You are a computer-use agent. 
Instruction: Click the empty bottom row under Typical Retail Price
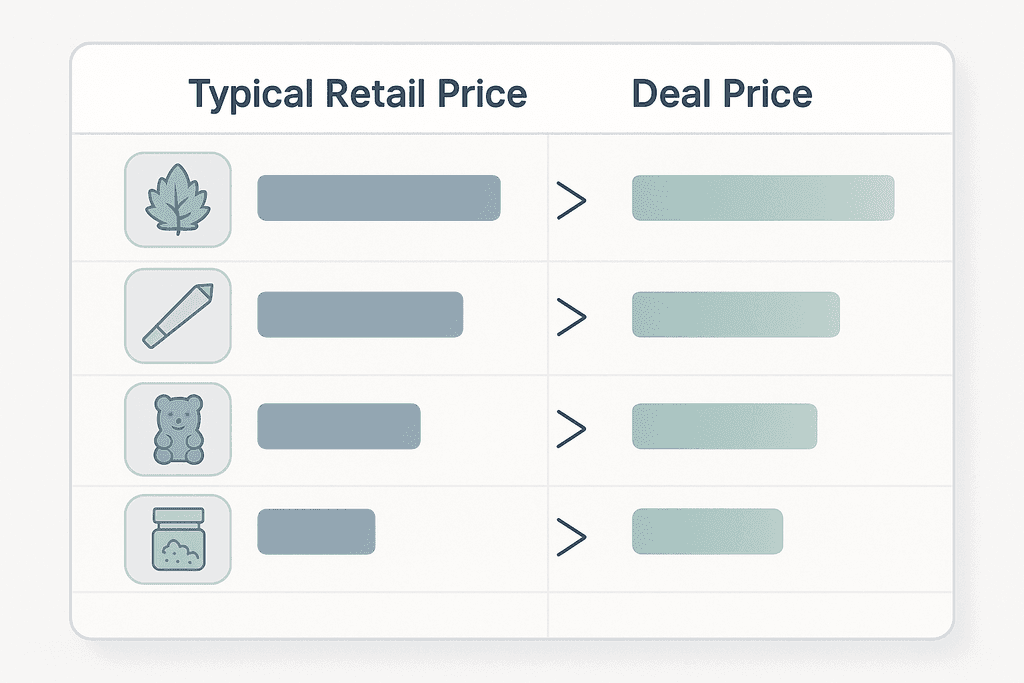pos(310,614)
